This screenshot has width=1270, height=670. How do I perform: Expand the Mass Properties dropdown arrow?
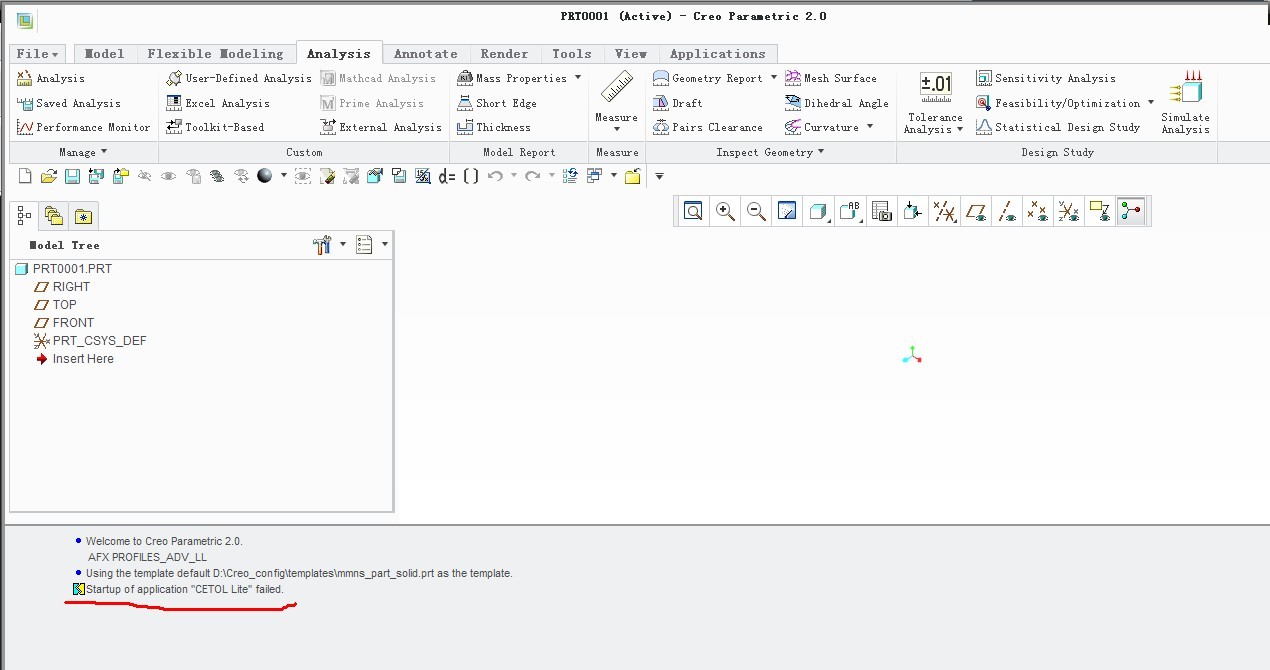coord(577,78)
